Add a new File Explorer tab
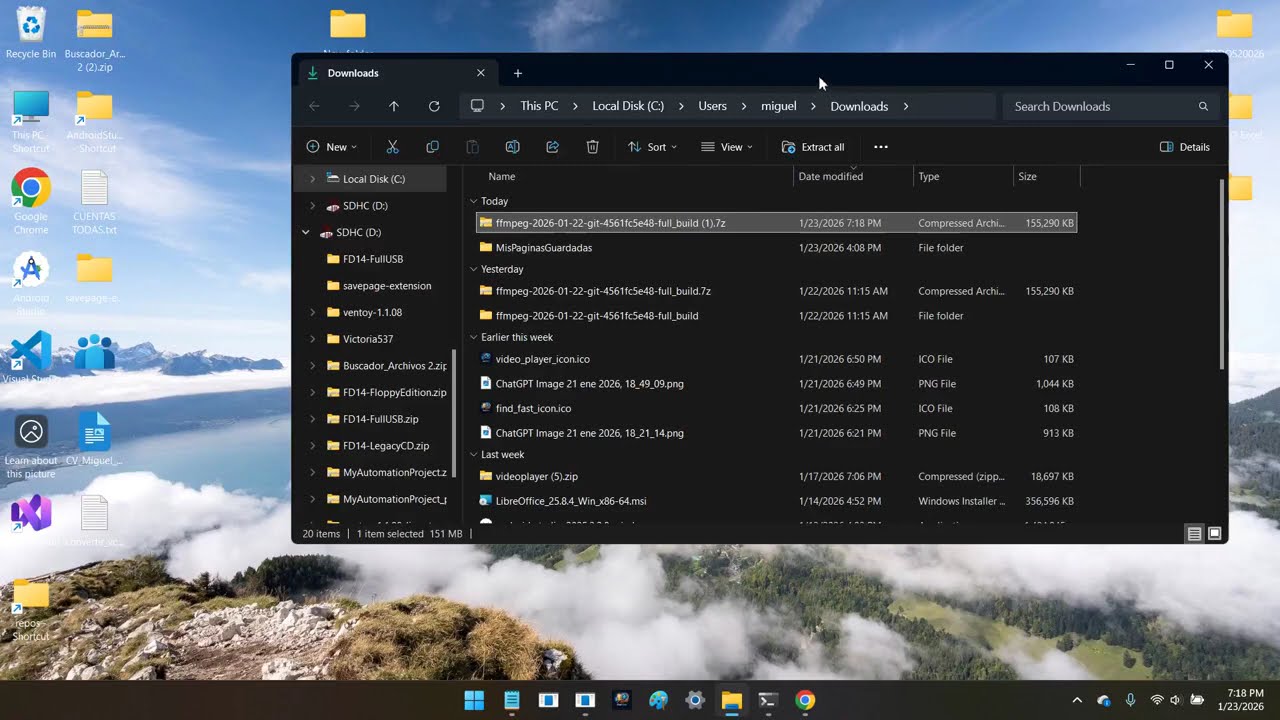This screenshot has height=720, width=1280. 517,73
